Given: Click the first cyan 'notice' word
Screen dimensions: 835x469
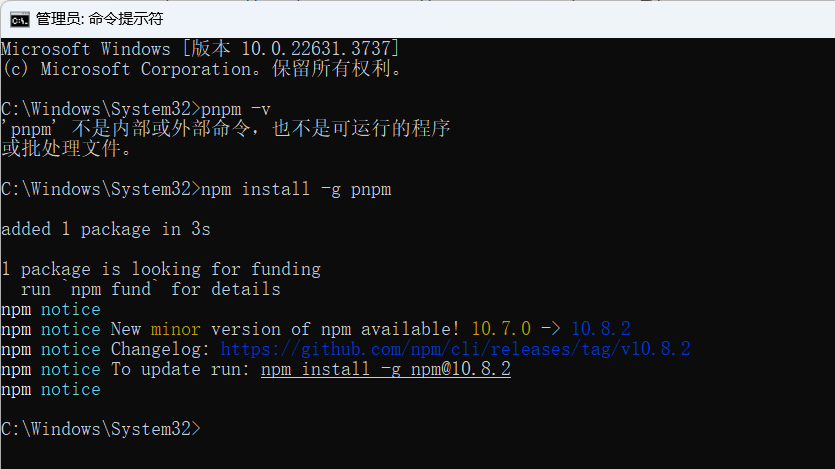Looking at the screenshot, I should pyautogui.click(x=71, y=309).
